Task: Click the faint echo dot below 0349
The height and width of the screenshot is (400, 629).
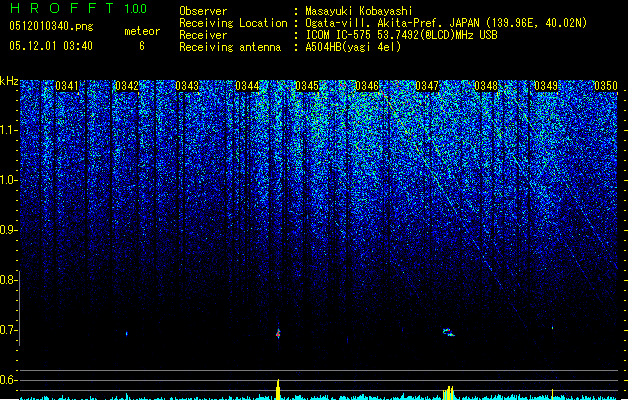Action: [552, 328]
